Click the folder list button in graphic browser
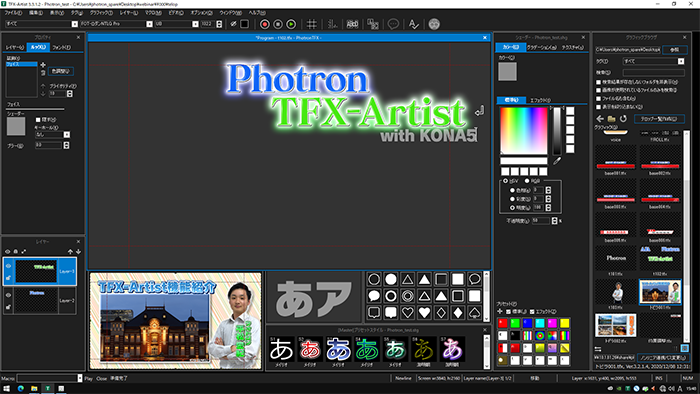 pyautogui.click(x=659, y=119)
